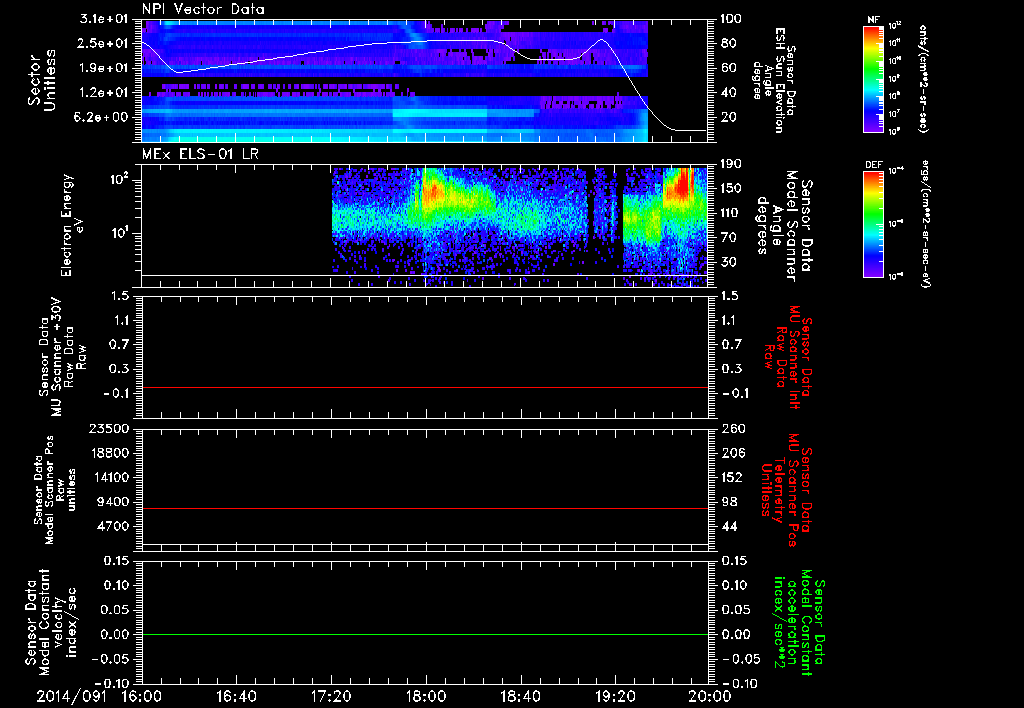Click the 17:20 time tick label
Image resolution: width=1024 pixels, height=708 pixels.
pyautogui.click(x=331, y=696)
